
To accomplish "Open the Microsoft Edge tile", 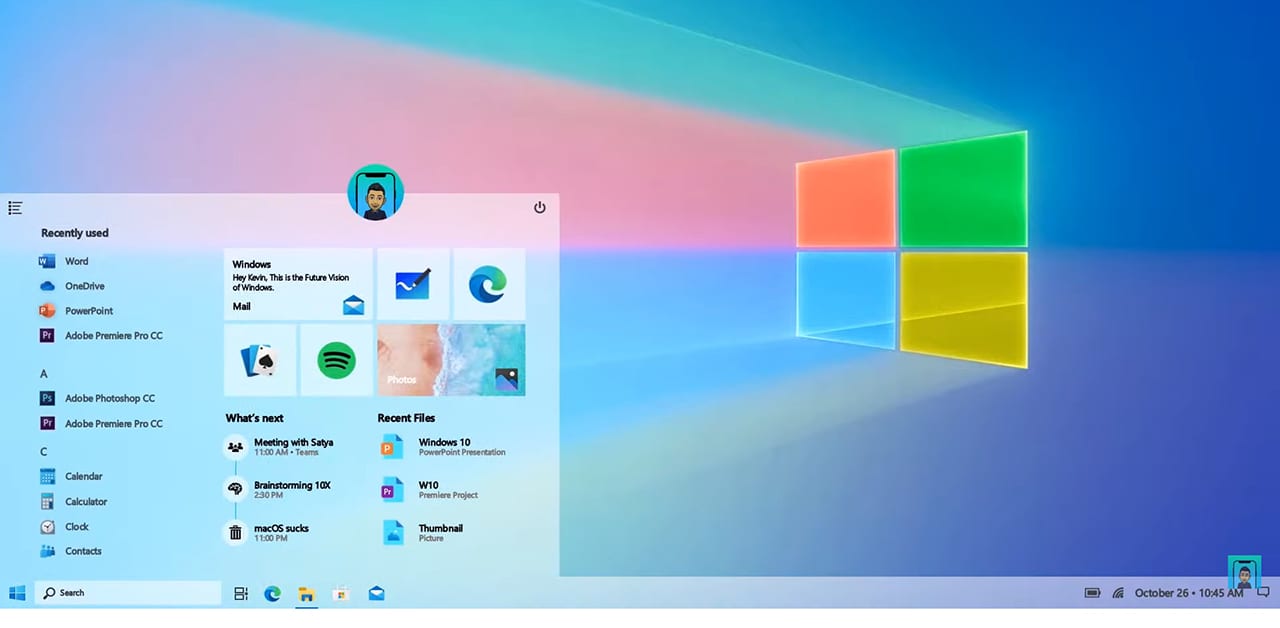I will coord(489,284).
